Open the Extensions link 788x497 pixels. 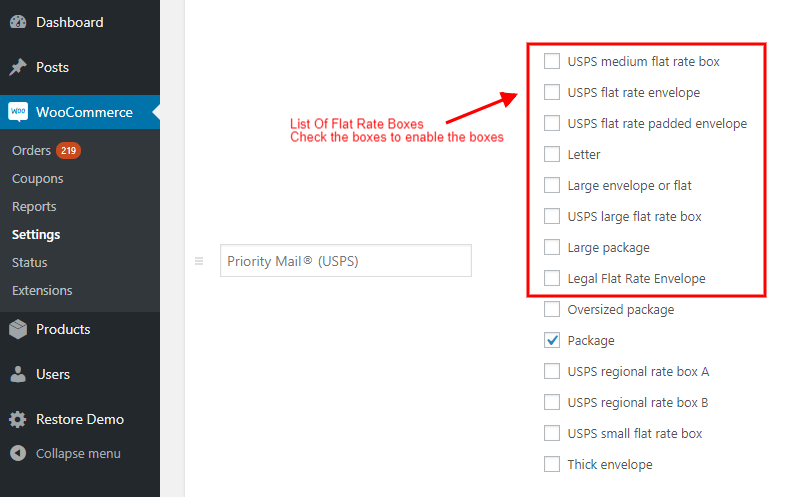[42, 290]
